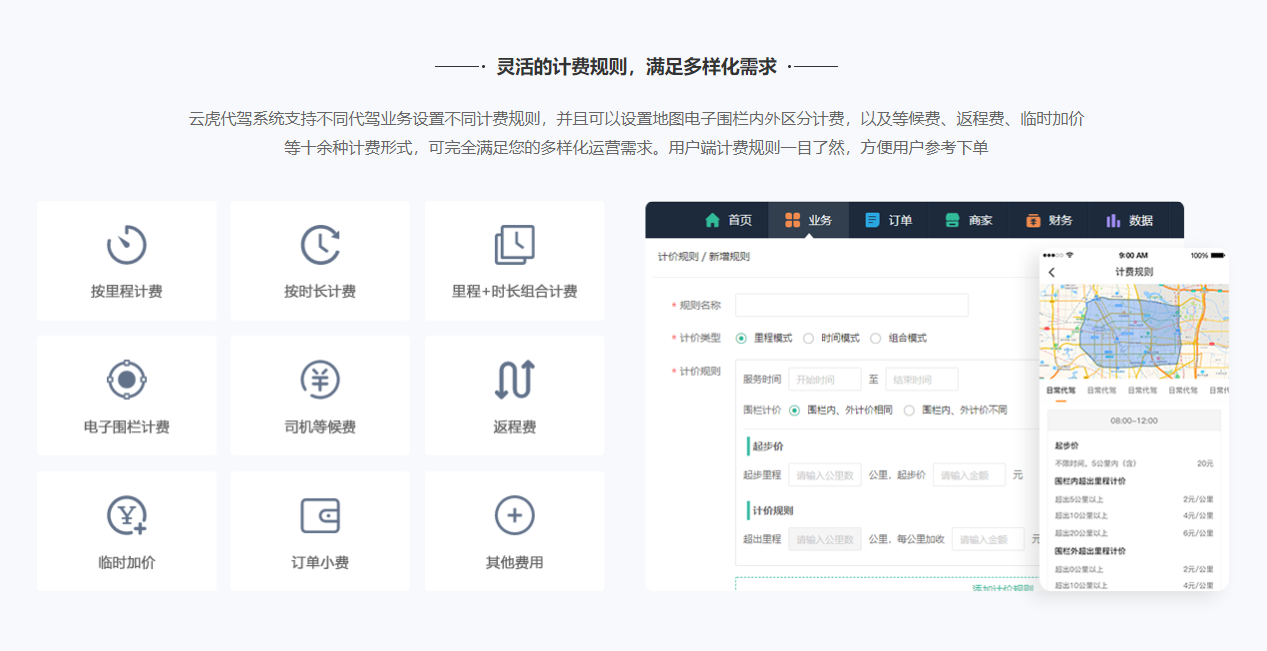This screenshot has height=651, width=1267.
Task: Tap the 9:00 AM phone clock
Action: pos(1133,255)
